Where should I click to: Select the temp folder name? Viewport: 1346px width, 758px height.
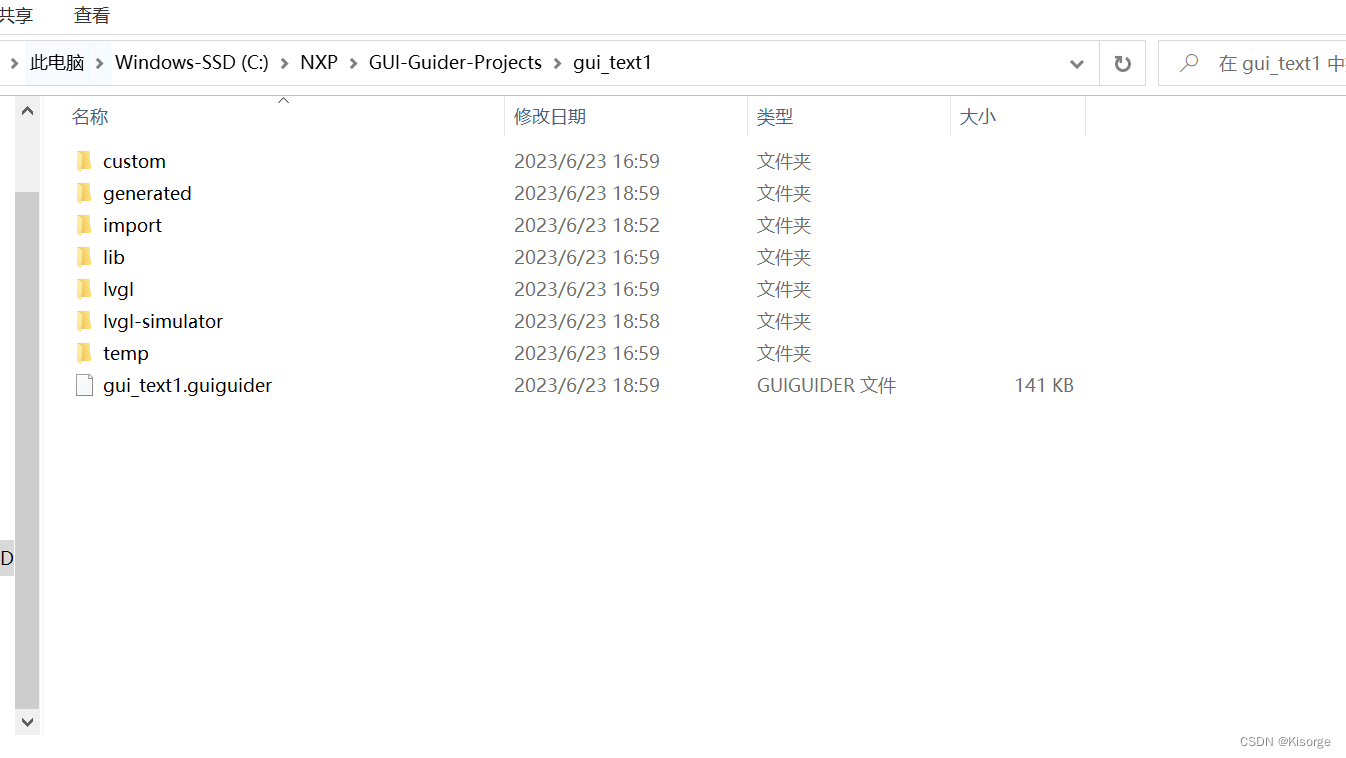tap(126, 353)
